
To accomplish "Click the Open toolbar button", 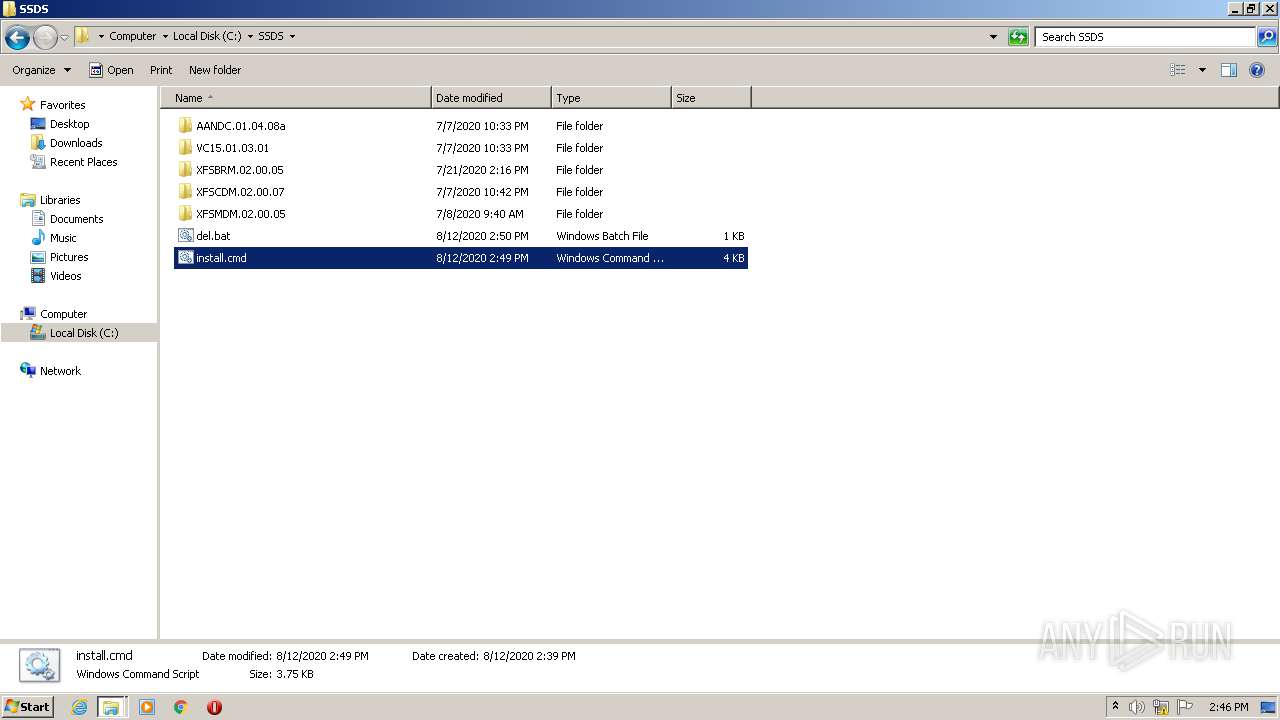I will (111, 70).
